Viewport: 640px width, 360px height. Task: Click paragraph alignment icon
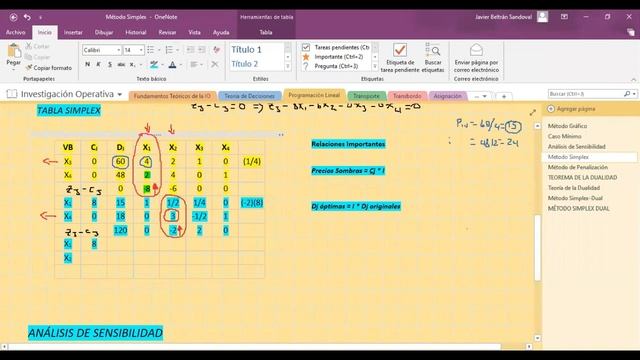tap(194, 64)
